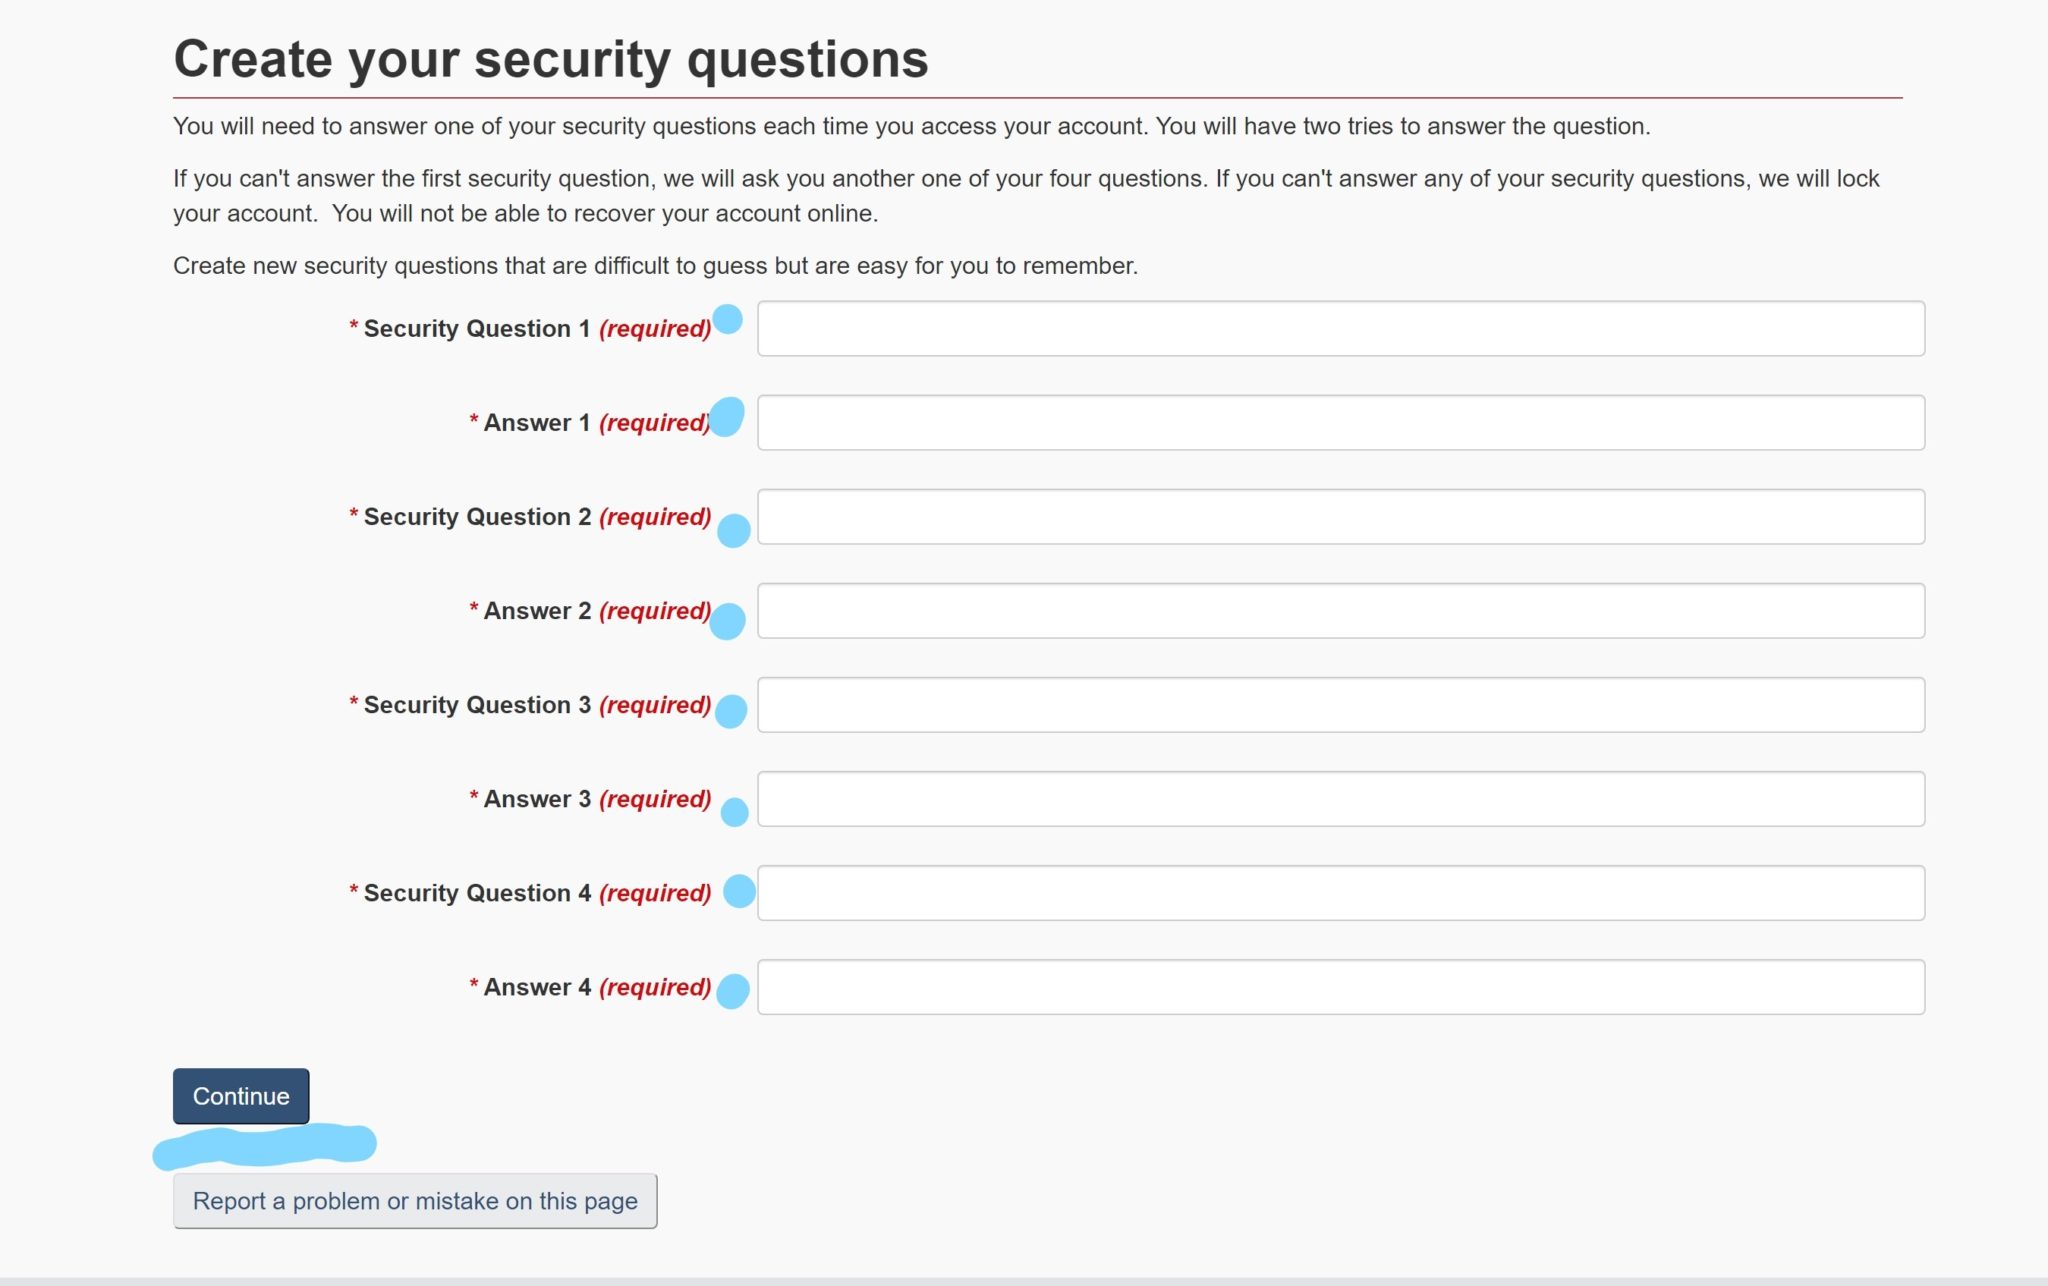2048x1286 pixels.
Task: Focus the Answer 1 input box
Action: 1340,422
